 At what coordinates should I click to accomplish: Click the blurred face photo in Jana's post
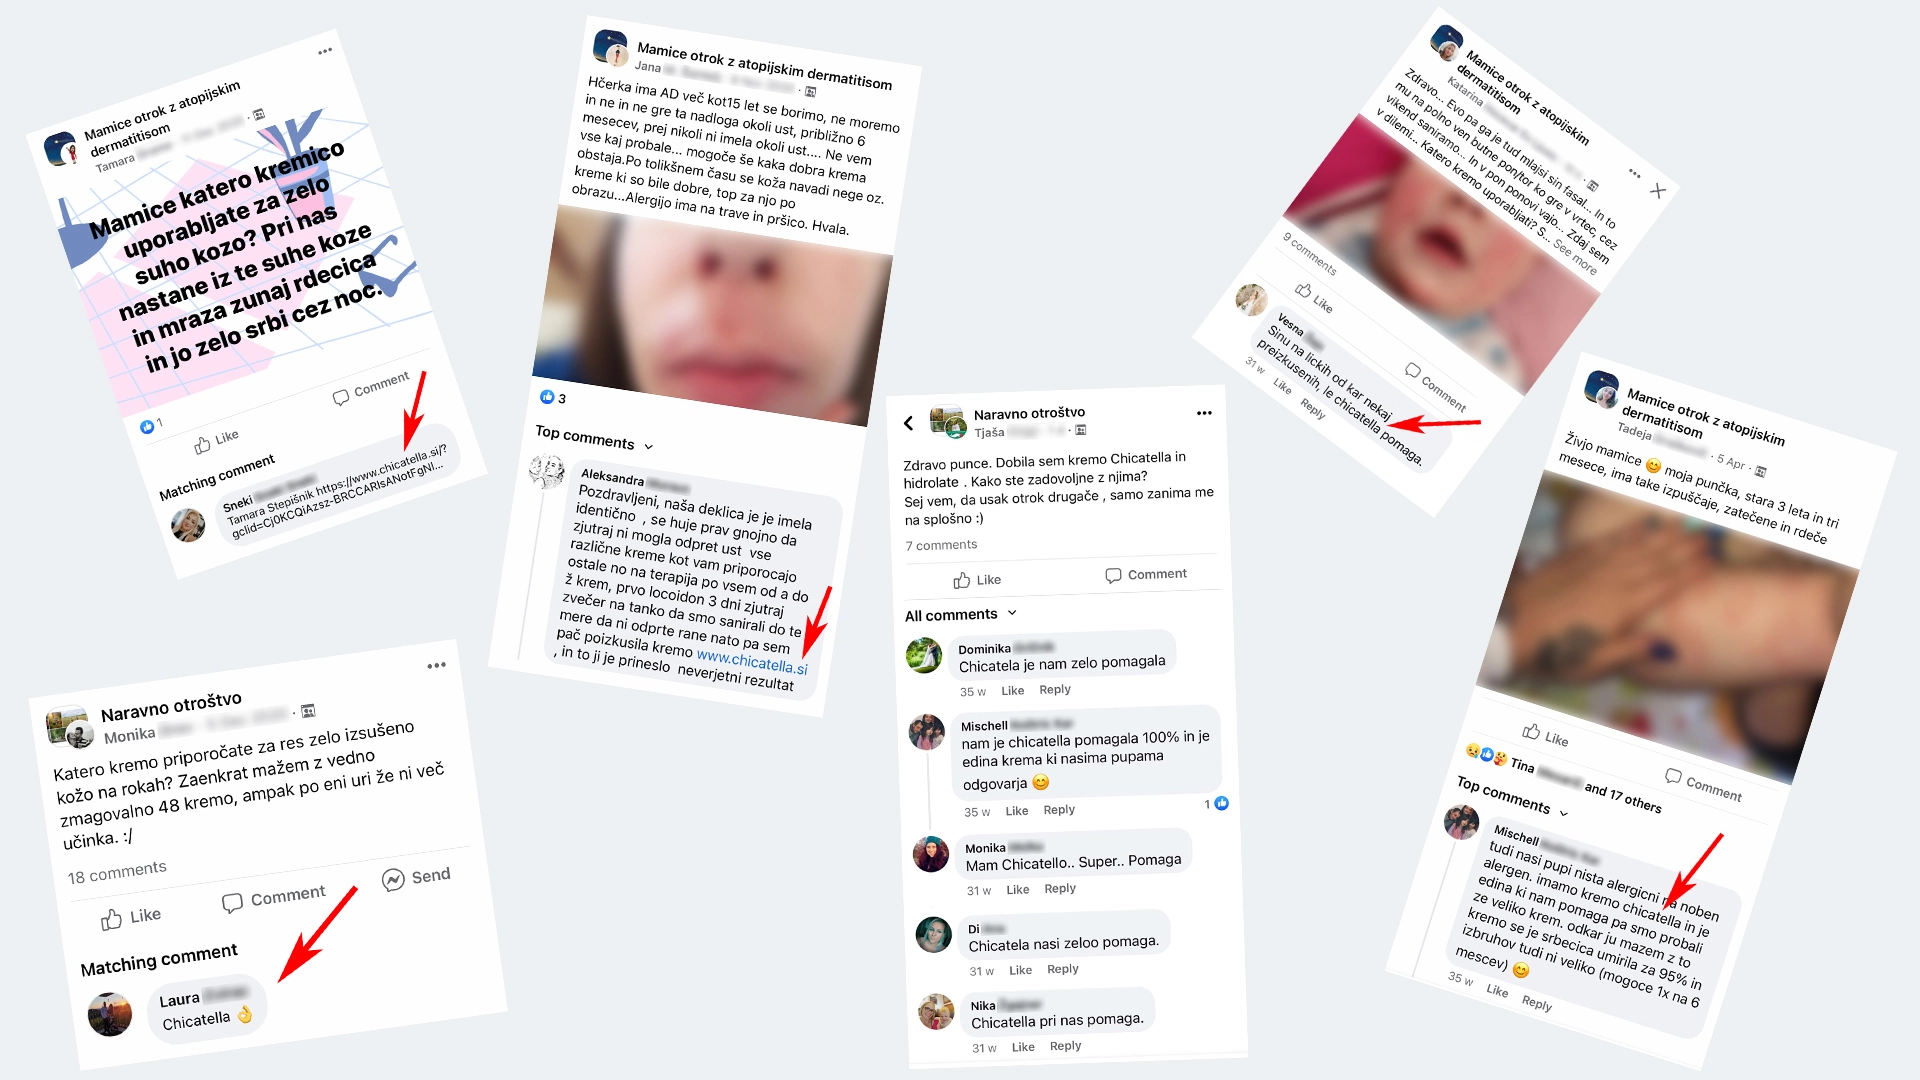712,314
